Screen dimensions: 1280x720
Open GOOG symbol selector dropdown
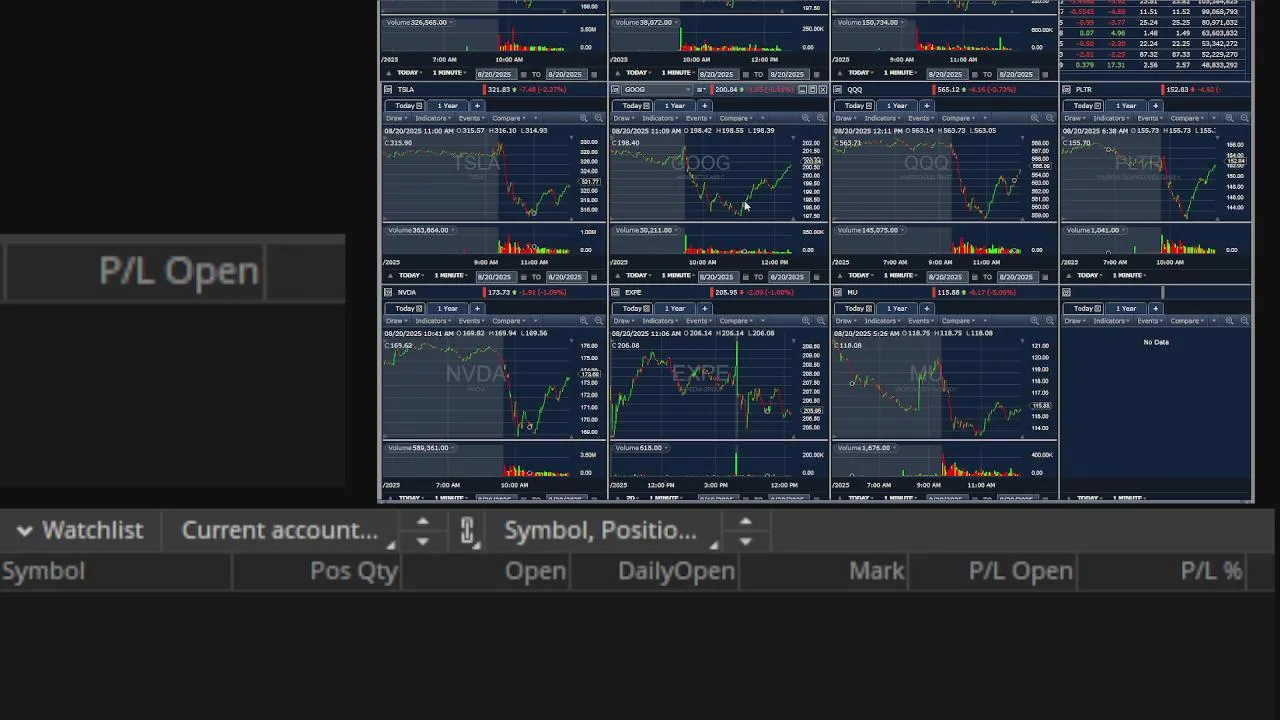tap(656, 89)
